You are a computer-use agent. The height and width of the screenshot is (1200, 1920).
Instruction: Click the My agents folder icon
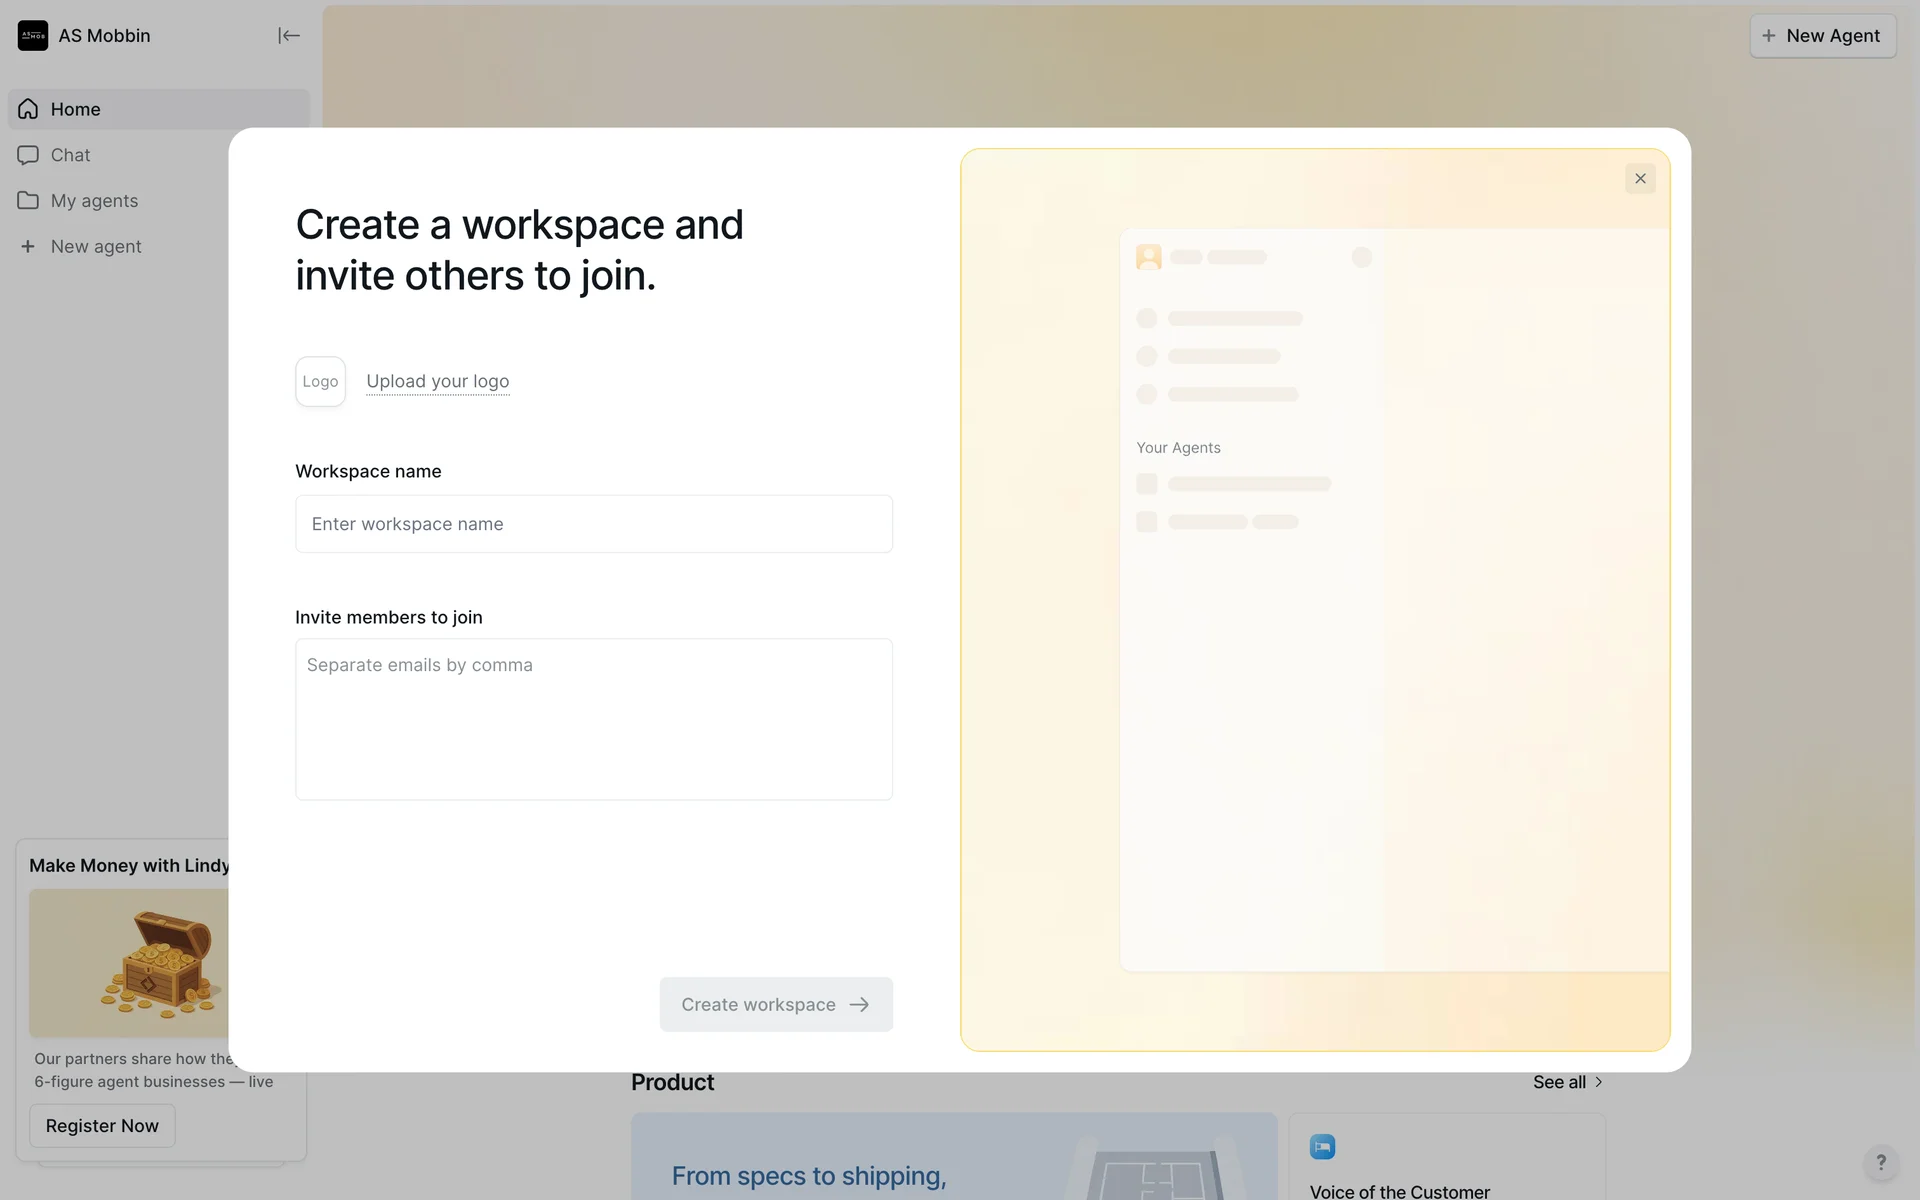point(28,201)
